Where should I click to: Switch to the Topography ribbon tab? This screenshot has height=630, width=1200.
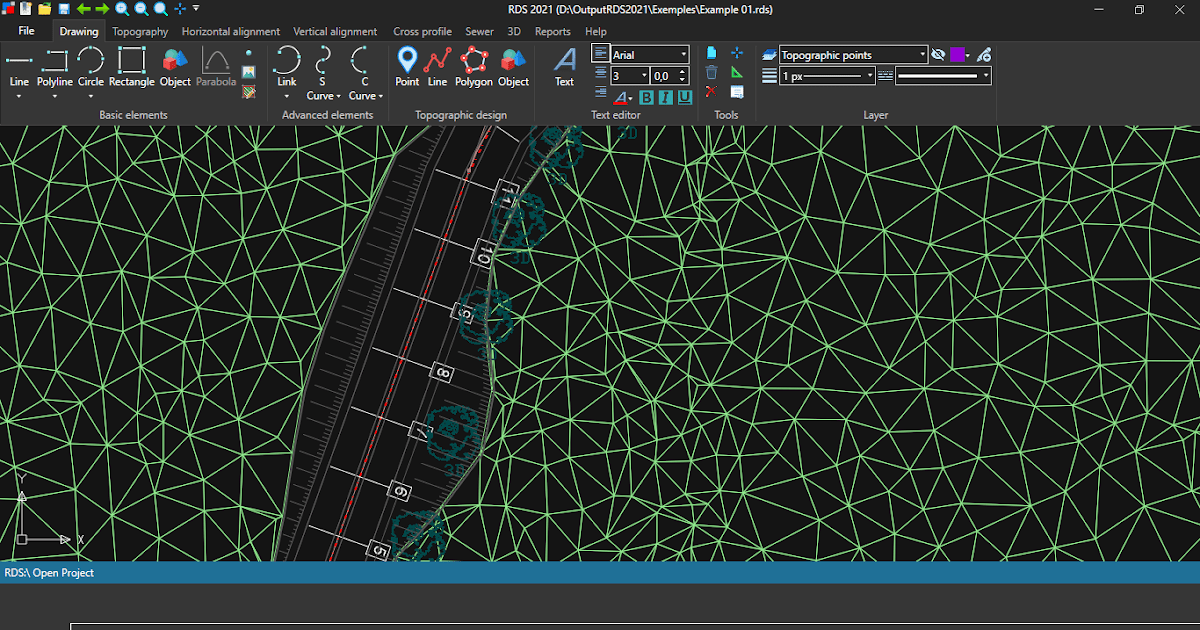click(140, 31)
